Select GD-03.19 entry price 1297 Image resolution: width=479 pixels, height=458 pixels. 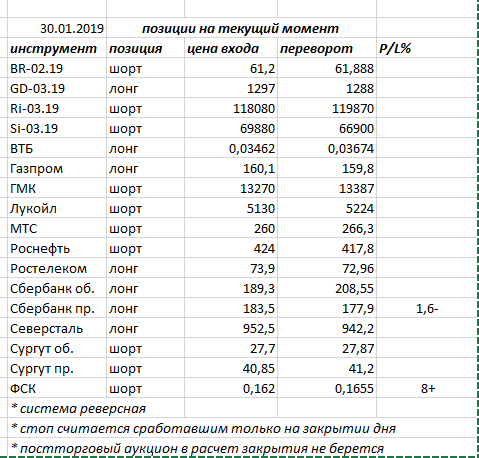231,88
